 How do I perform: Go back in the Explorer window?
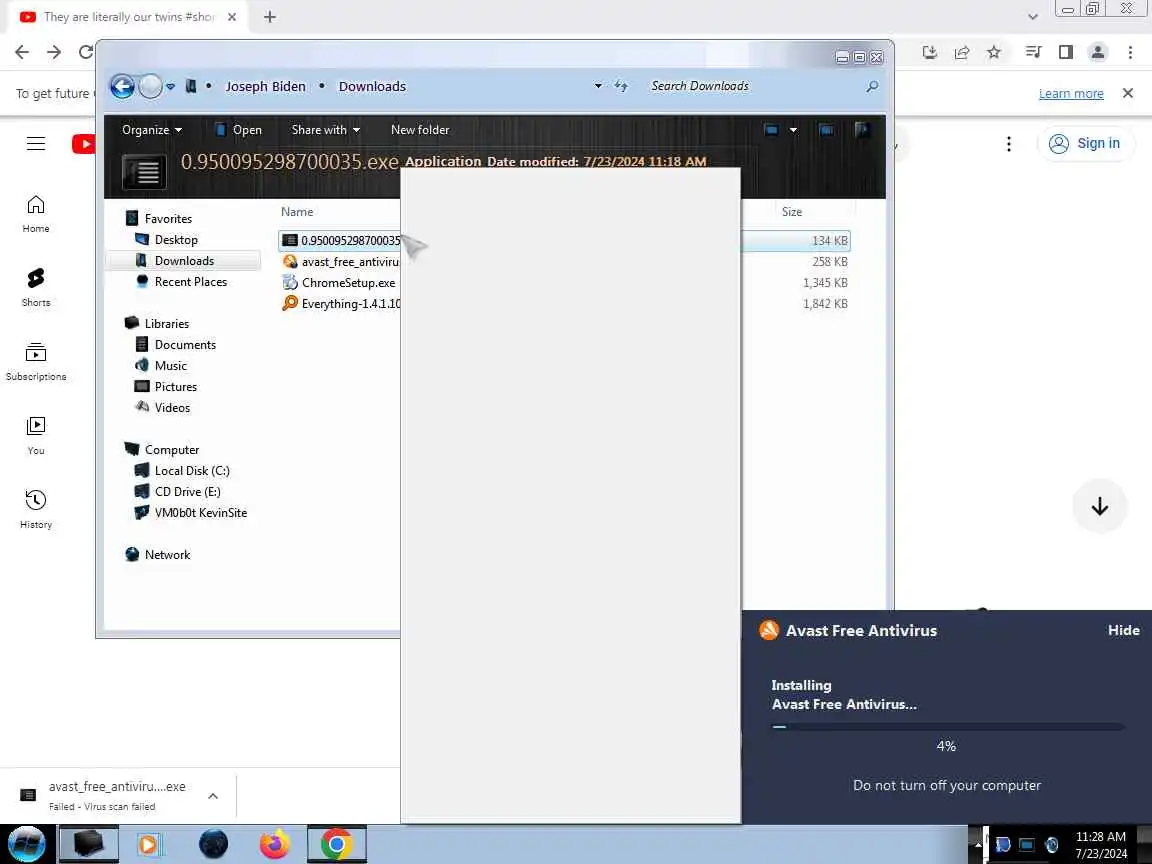pyautogui.click(x=123, y=87)
